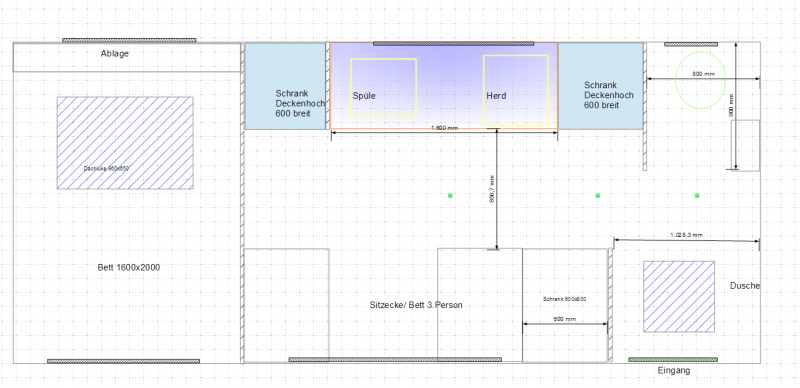Click the green Eingang door bar
This screenshot has width=800, height=388.
pos(672,359)
